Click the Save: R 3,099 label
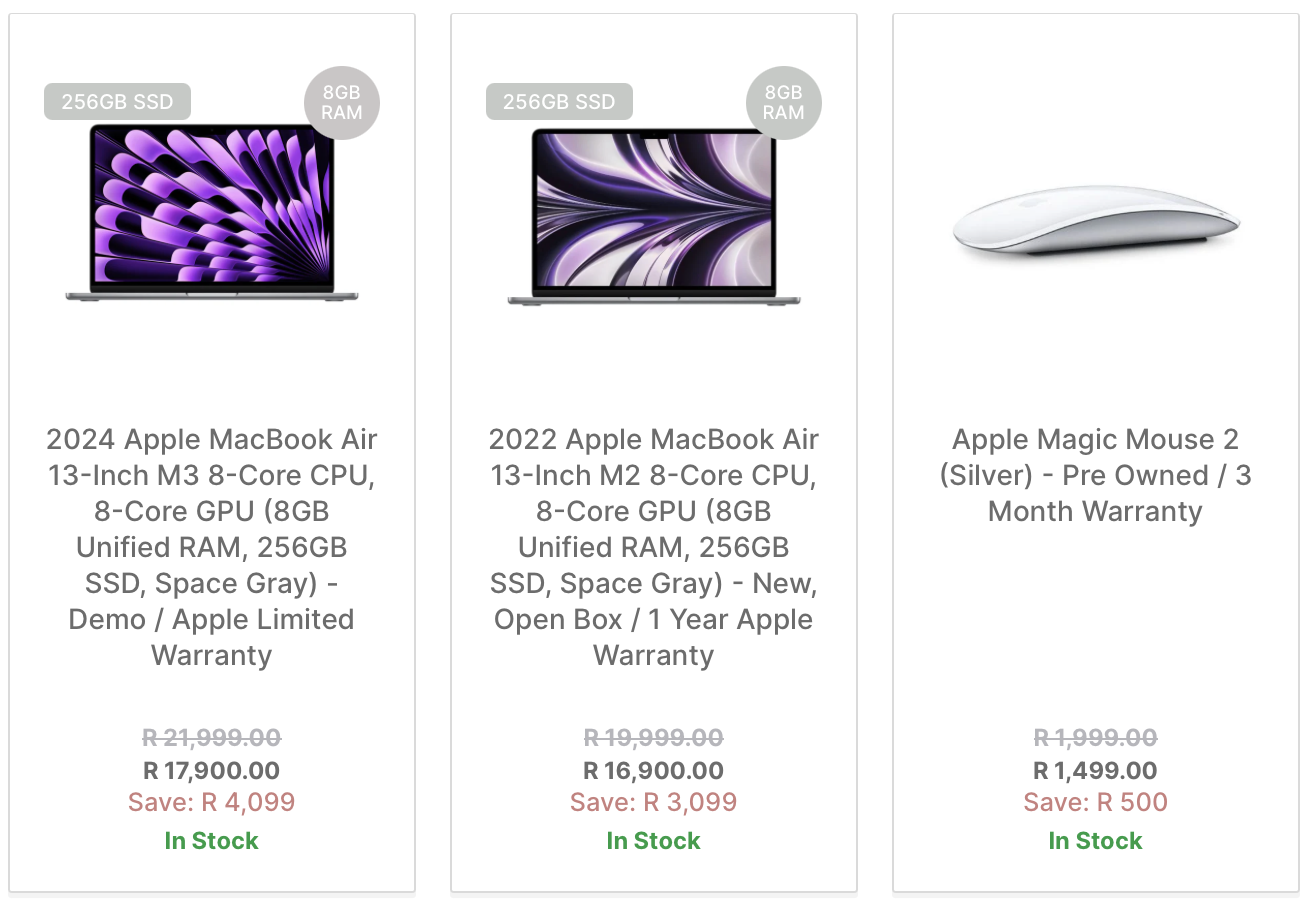This screenshot has width=1310, height=904. 653,803
